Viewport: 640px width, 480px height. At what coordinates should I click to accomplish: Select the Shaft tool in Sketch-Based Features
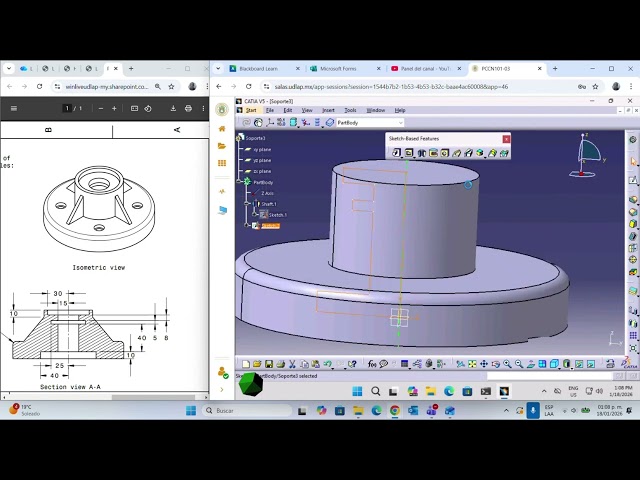tap(421, 153)
